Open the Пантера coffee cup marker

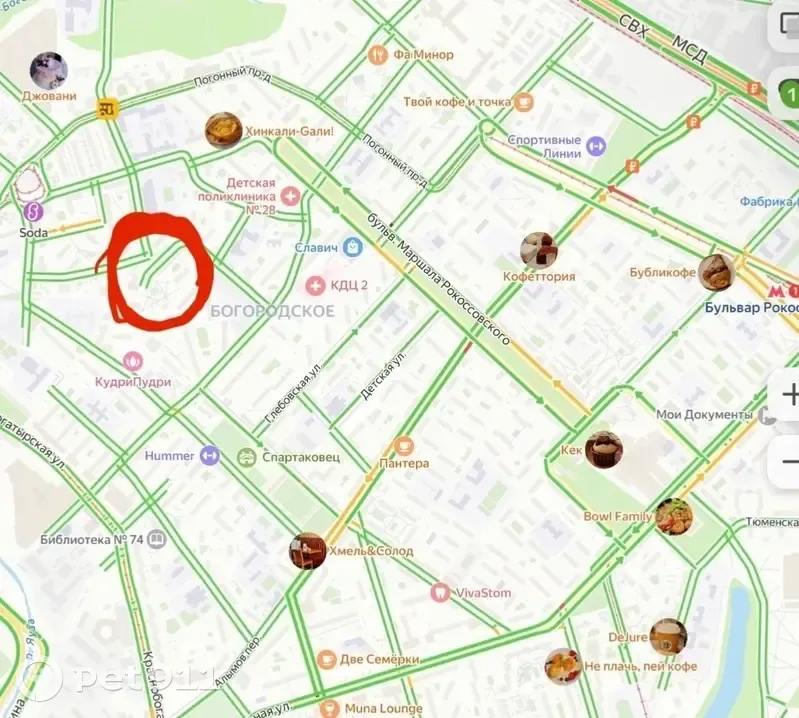pyautogui.click(x=404, y=447)
